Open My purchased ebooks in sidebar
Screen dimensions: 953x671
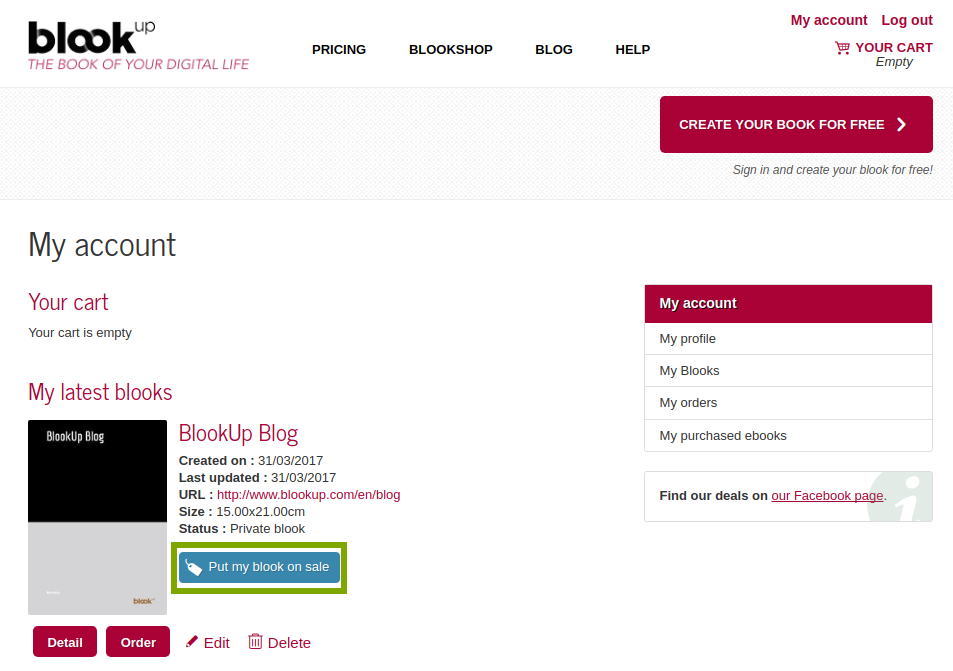pyautogui.click(x=788, y=436)
